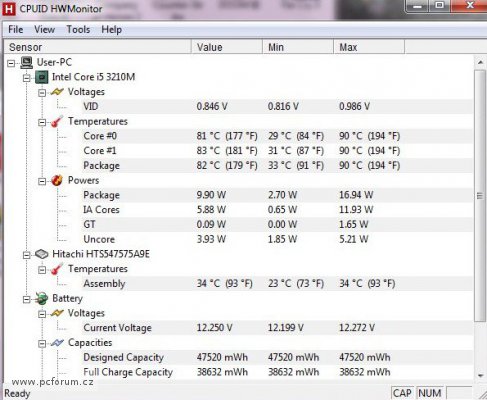Click the 0.846 V VID value
The width and height of the screenshot is (487, 400).
(x=212, y=107)
